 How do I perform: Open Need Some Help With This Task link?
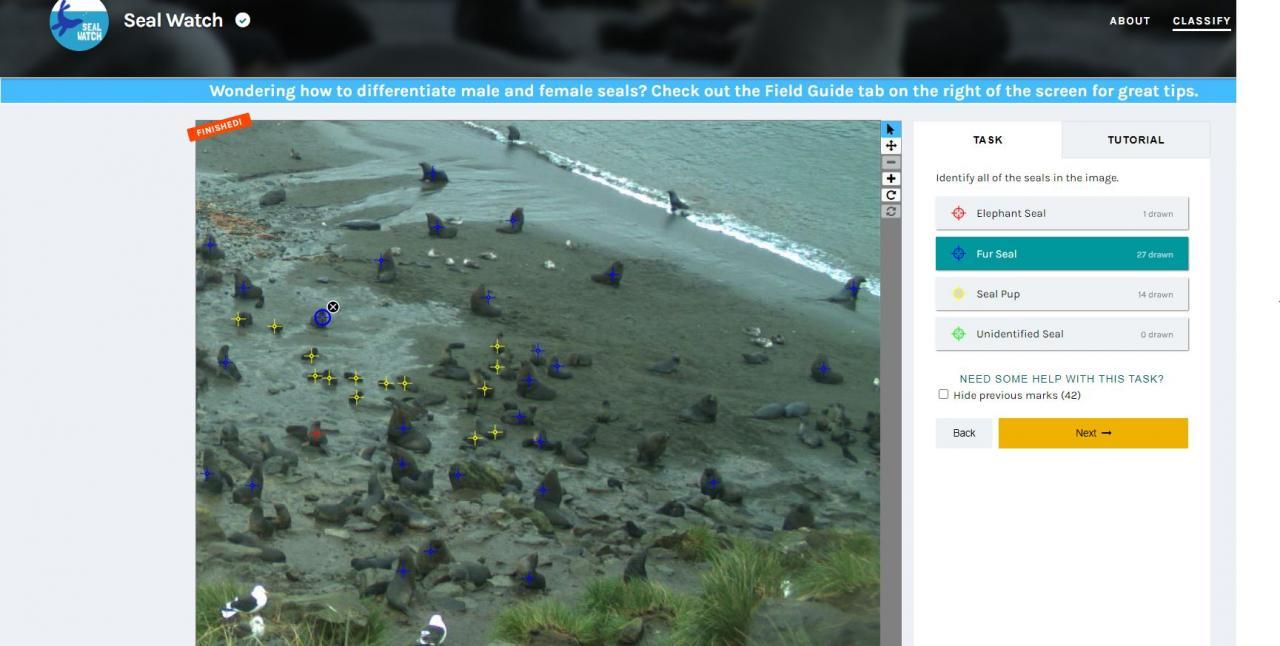pyautogui.click(x=1061, y=379)
